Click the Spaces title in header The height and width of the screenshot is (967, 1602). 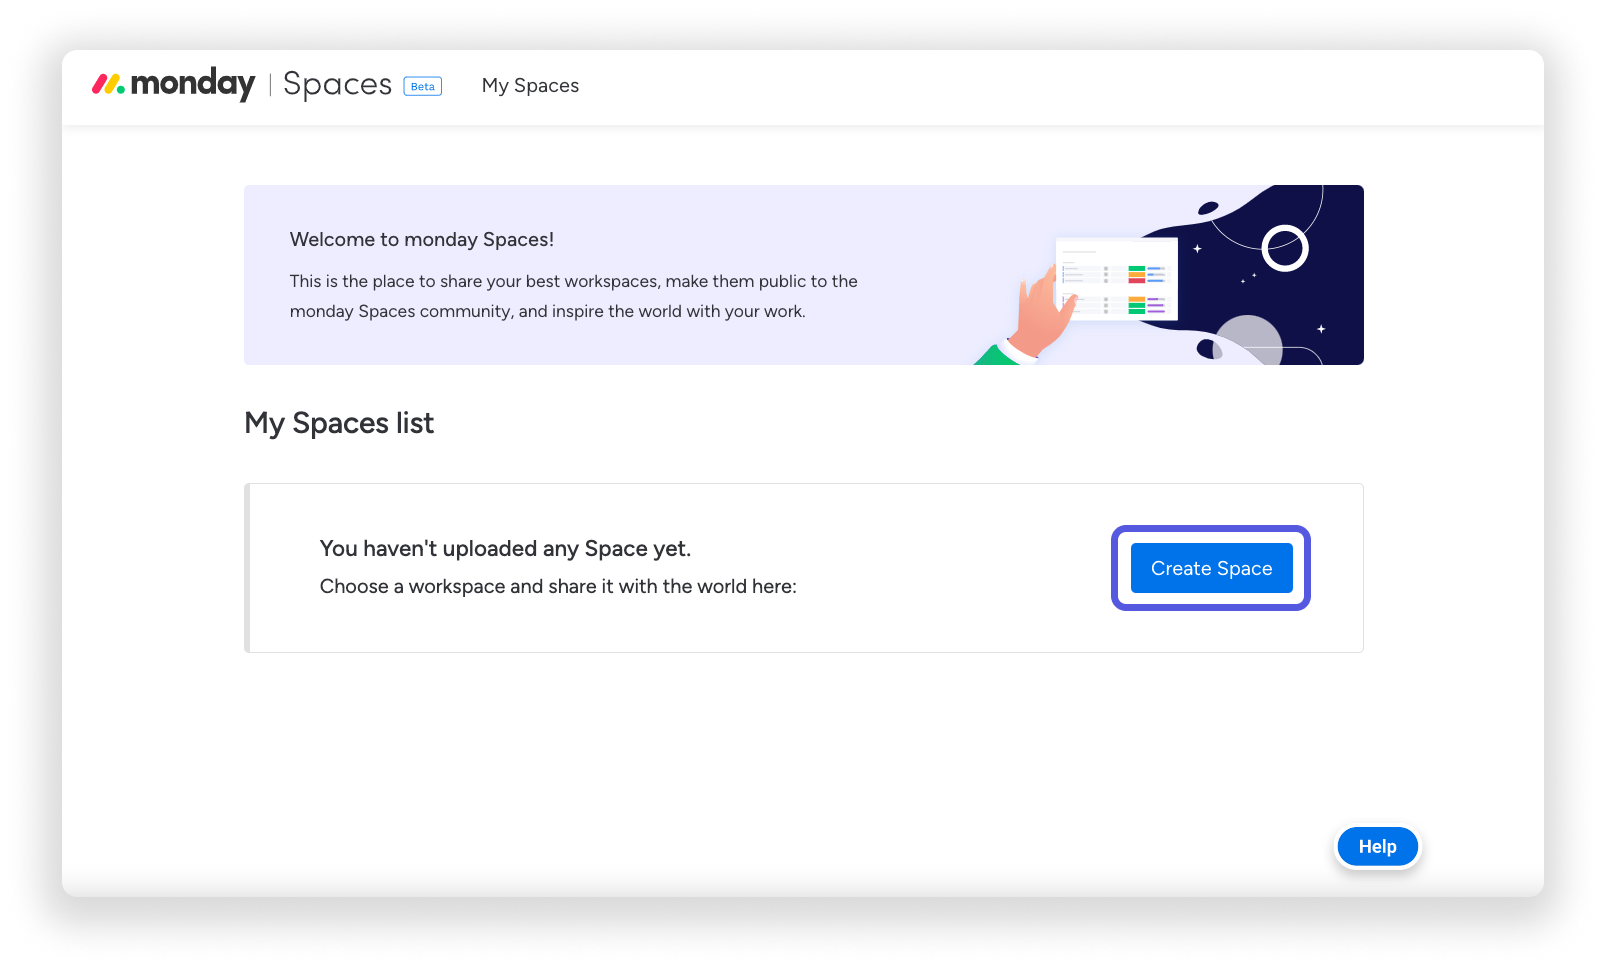tap(337, 85)
